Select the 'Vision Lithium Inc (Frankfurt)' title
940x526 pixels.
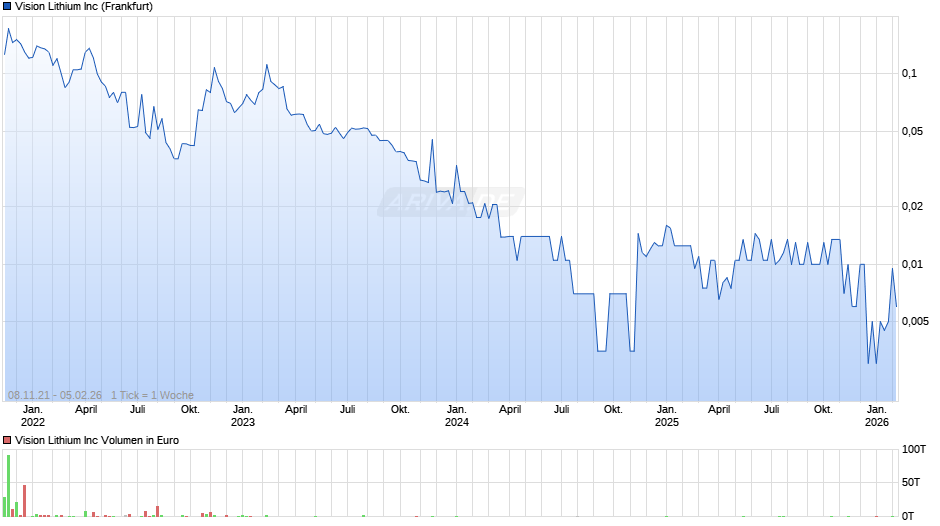click(x=84, y=7)
